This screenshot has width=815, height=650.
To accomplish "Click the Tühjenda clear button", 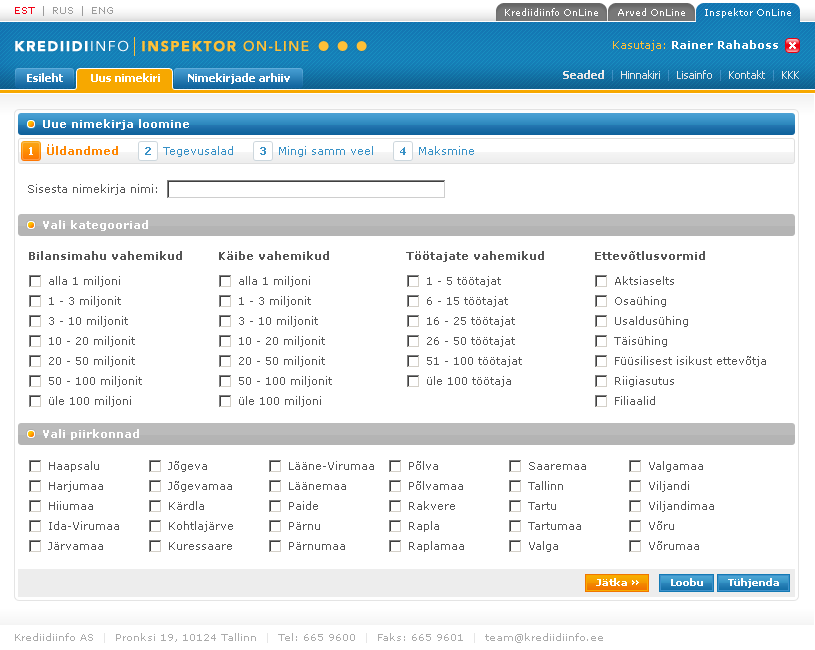I will (x=753, y=583).
